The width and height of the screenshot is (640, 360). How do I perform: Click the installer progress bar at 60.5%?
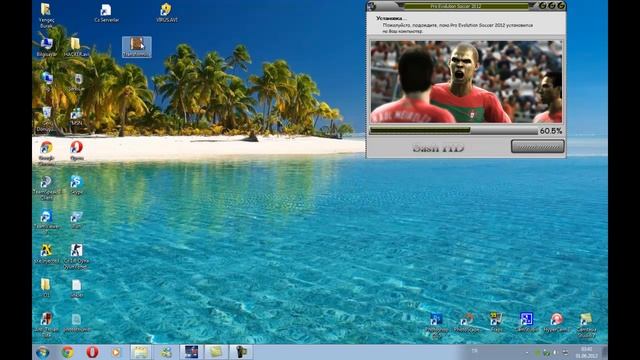[x=453, y=131]
